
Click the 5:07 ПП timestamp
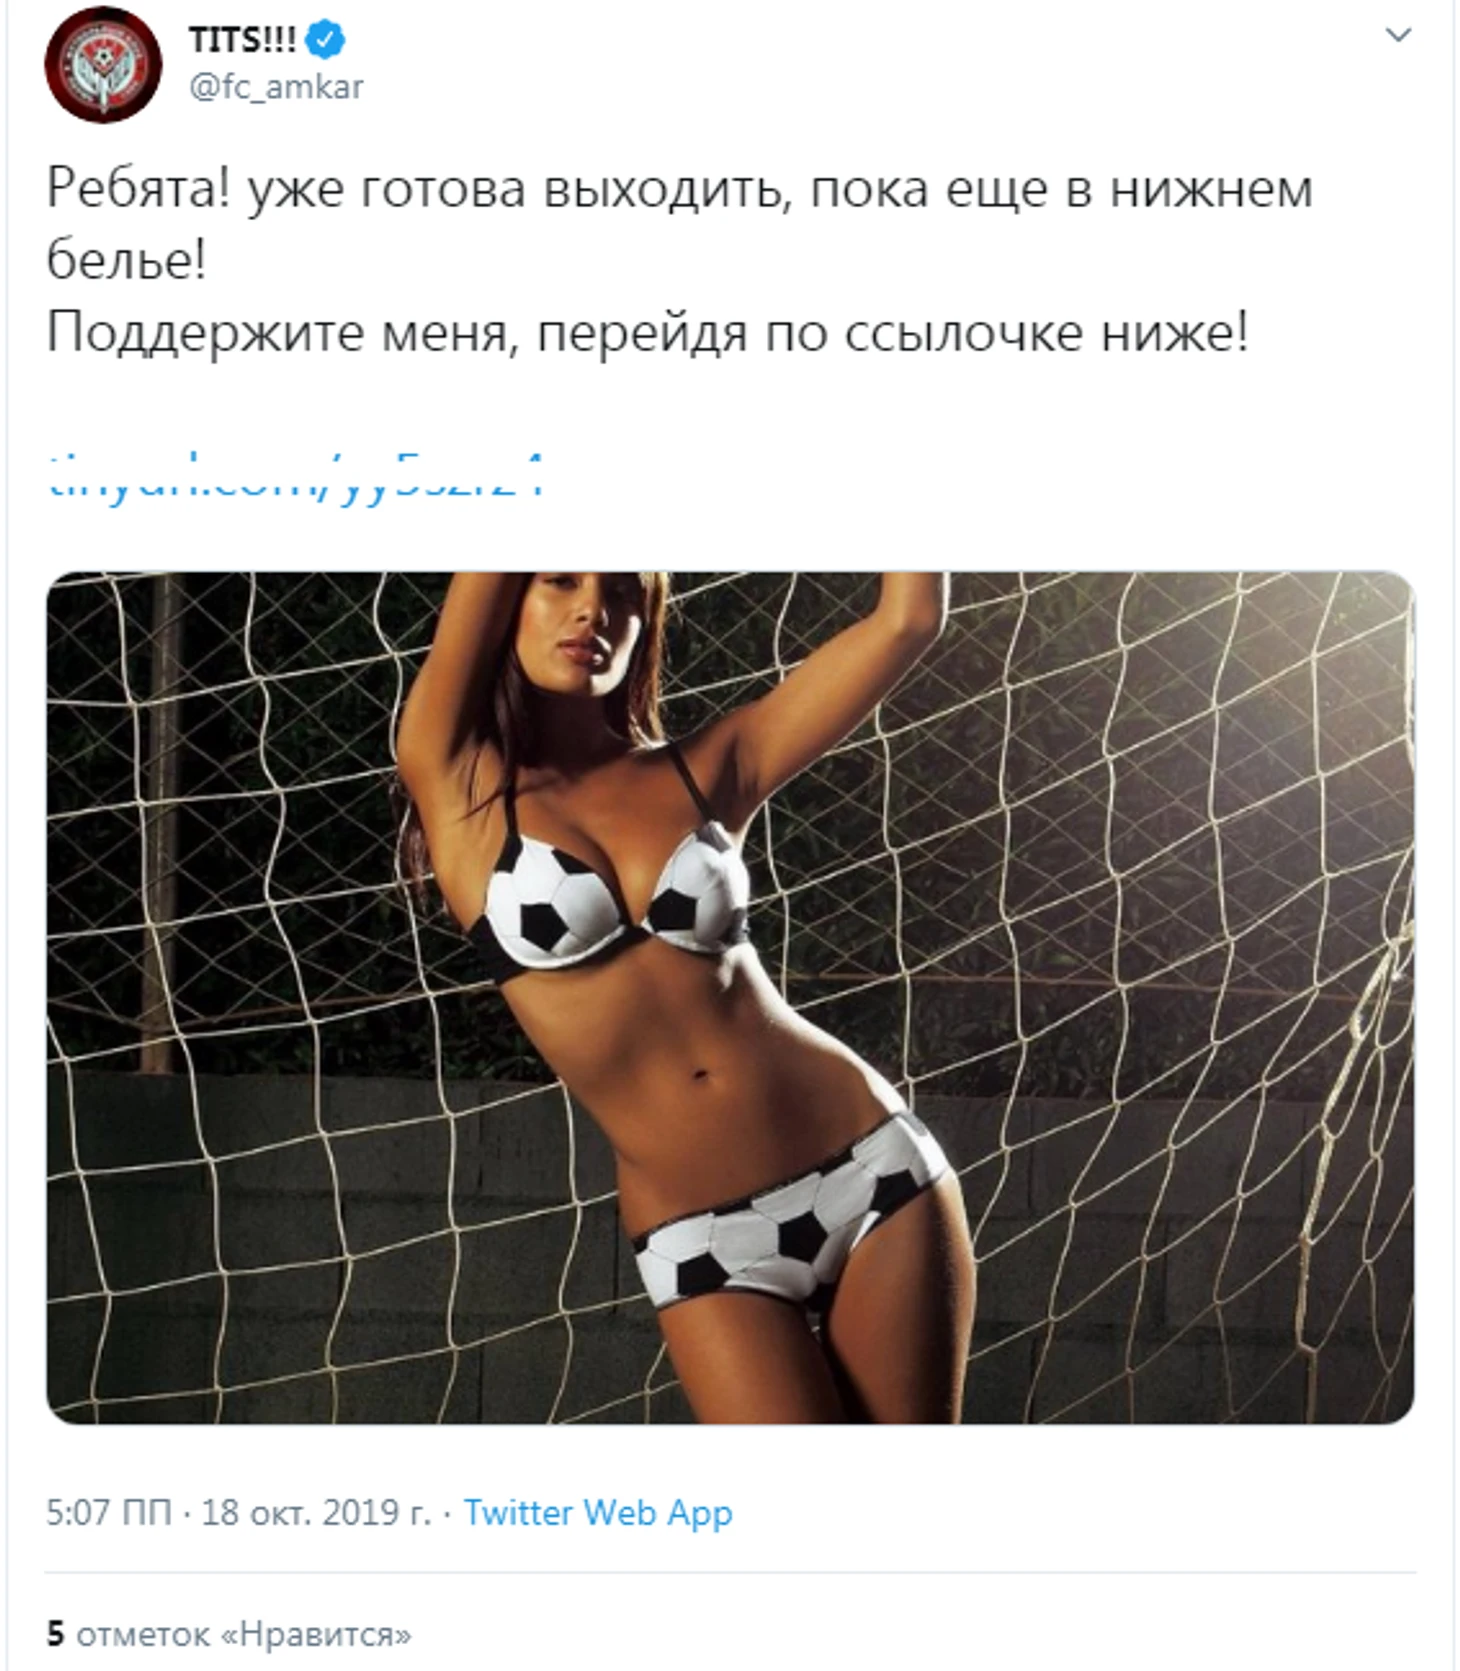click(109, 1511)
